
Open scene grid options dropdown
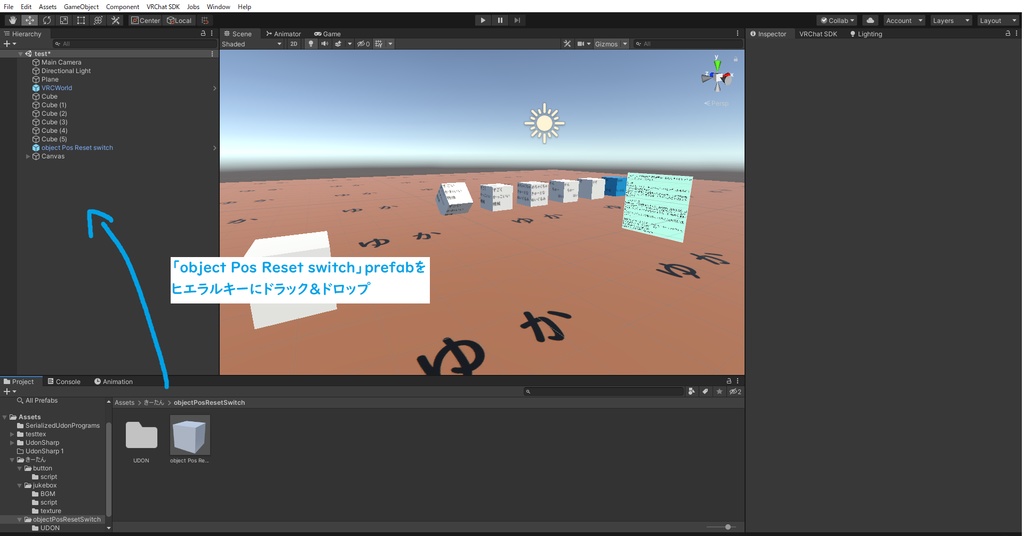pyautogui.click(x=391, y=44)
